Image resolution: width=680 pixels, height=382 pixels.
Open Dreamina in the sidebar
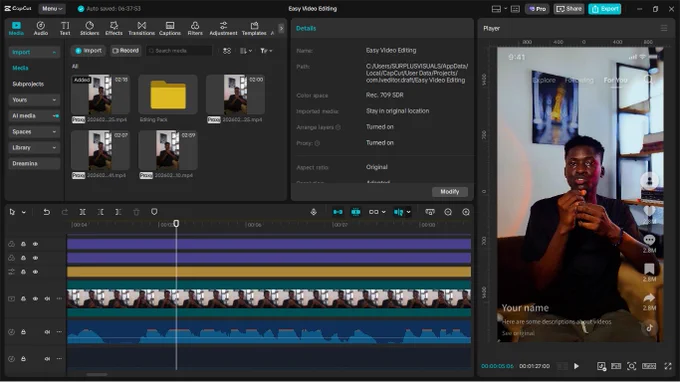[x=34, y=163]
